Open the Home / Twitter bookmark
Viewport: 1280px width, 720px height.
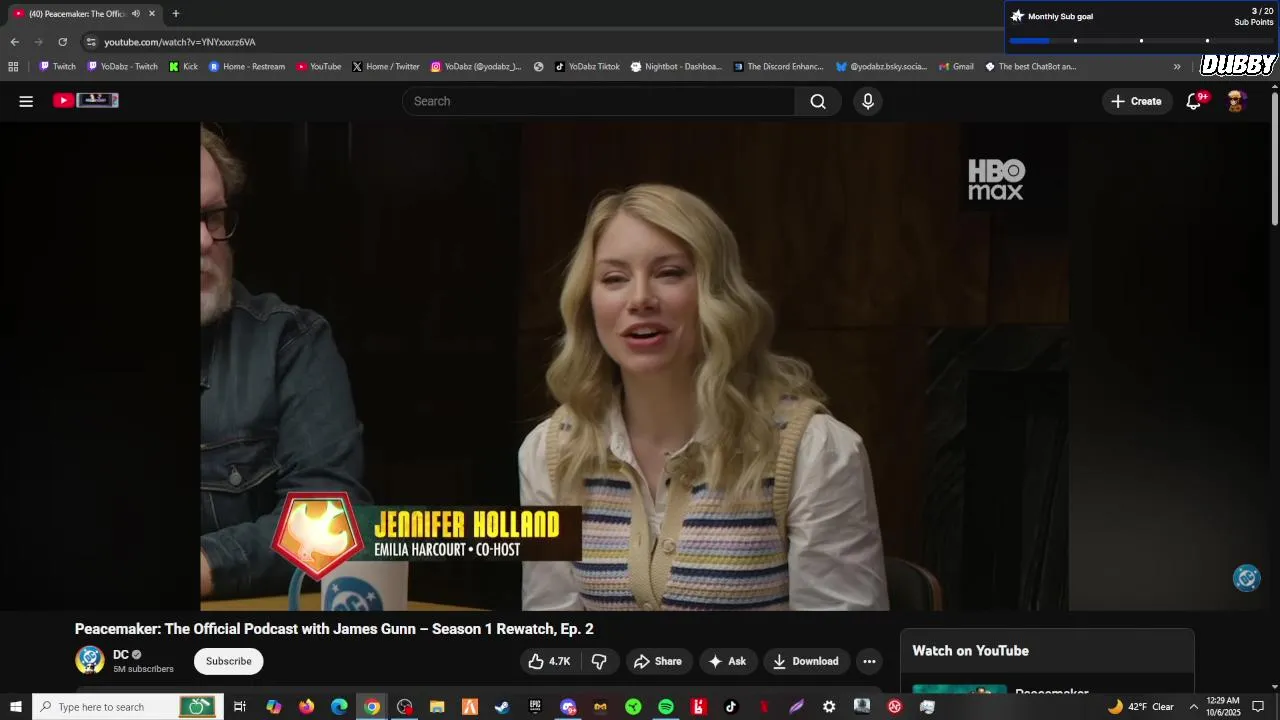(x=385, y=67)
